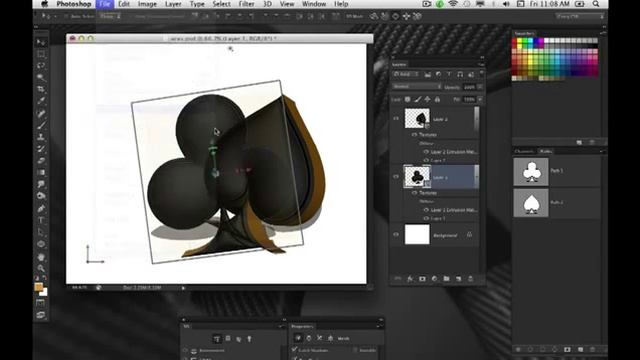
Task: Switch to the Channels tab
Action: [524, 151]
